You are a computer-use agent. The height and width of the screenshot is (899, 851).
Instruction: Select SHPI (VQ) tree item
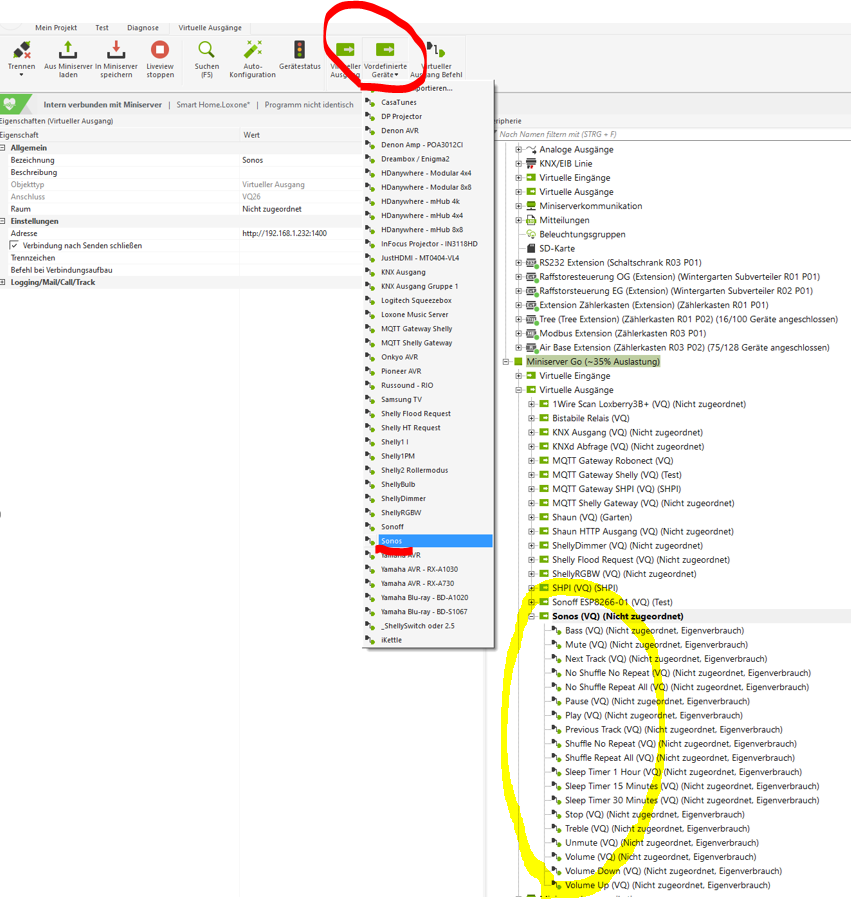pos(585,588)
